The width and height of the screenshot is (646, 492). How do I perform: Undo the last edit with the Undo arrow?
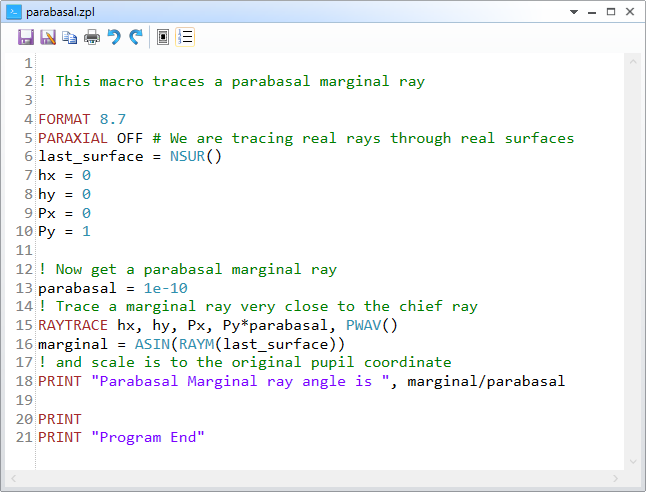(x=114, y=37)
